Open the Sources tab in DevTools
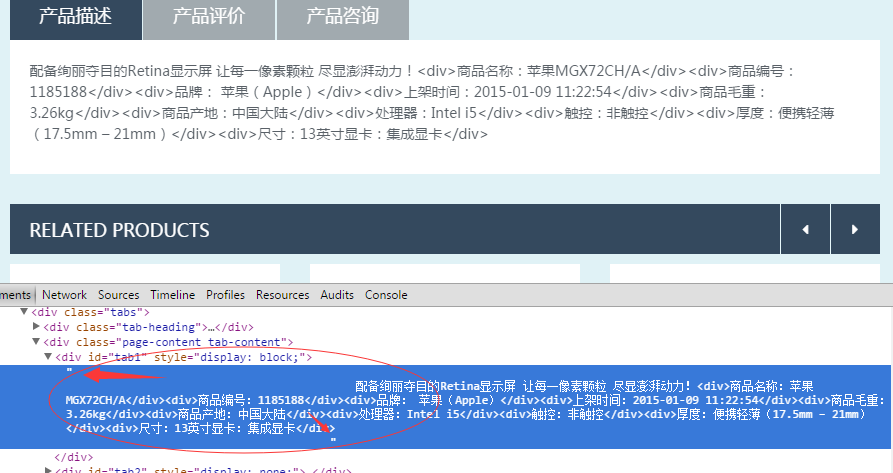 click(x=118, y=295)
